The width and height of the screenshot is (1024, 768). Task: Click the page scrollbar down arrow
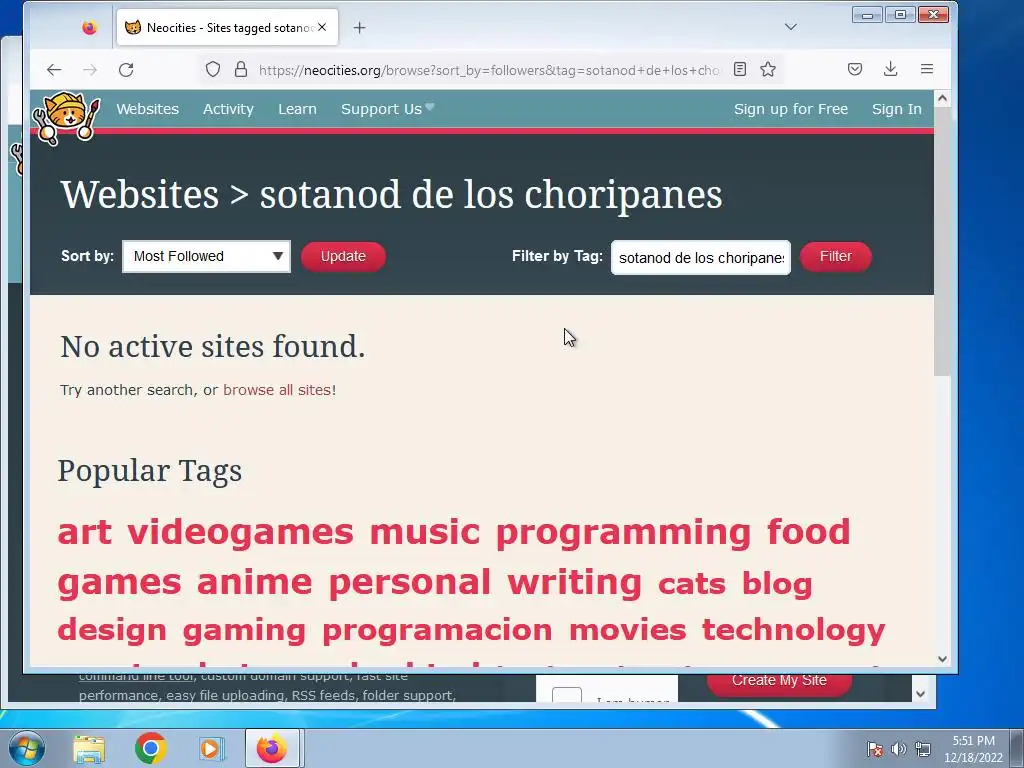click(942, 659)
